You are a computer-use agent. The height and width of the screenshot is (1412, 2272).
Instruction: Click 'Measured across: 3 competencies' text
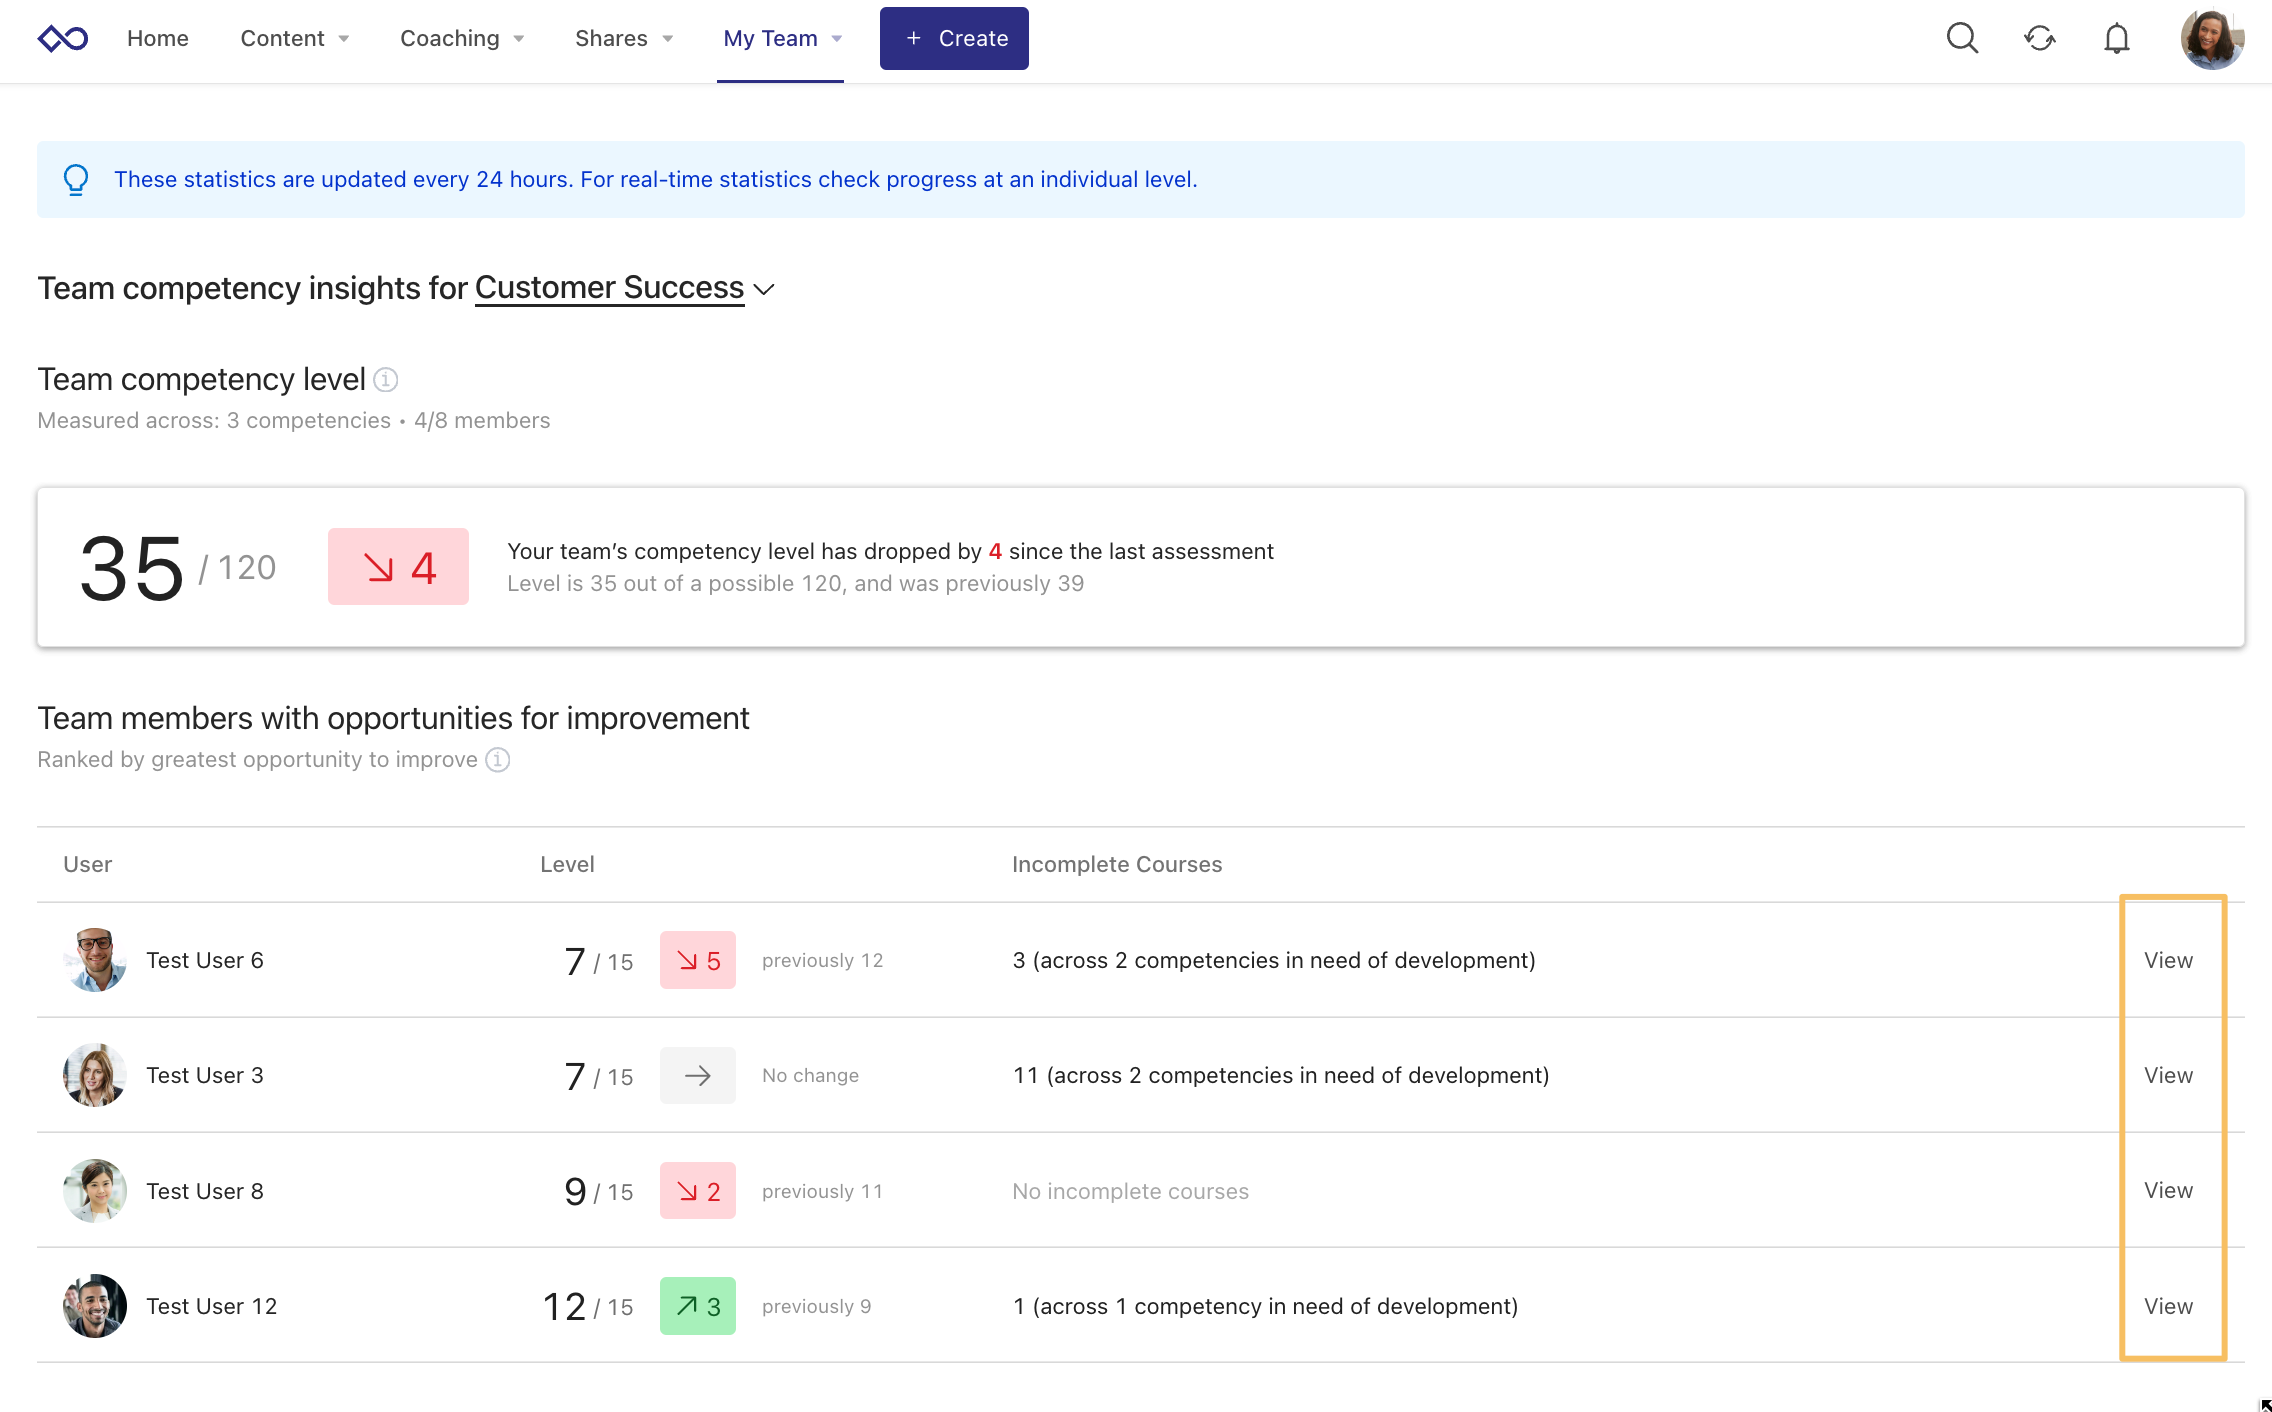click(214, 421)
